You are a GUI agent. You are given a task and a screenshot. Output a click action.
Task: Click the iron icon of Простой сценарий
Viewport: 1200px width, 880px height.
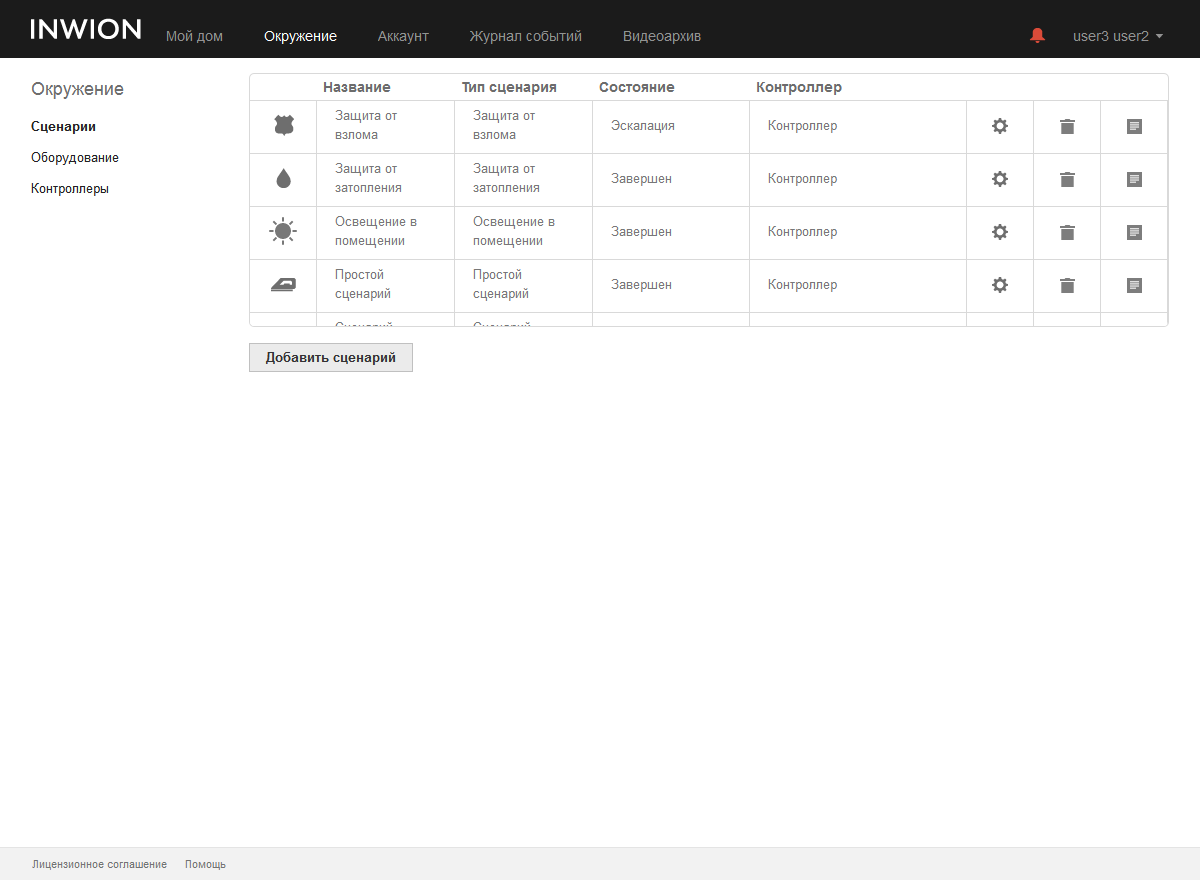tap(283, 285)
